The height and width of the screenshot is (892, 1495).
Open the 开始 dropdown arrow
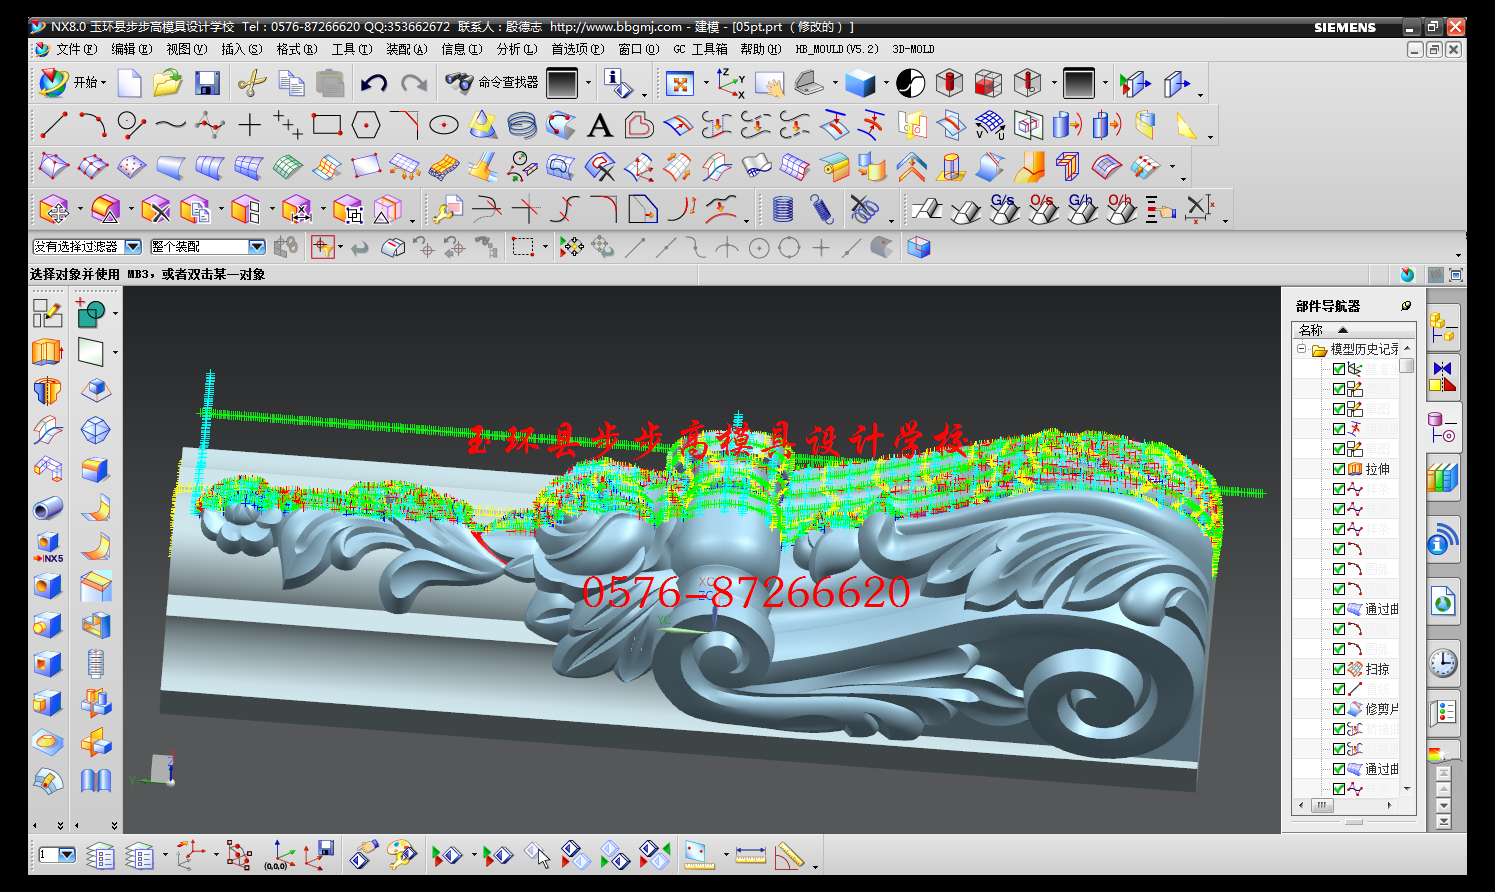click(103, 83)
